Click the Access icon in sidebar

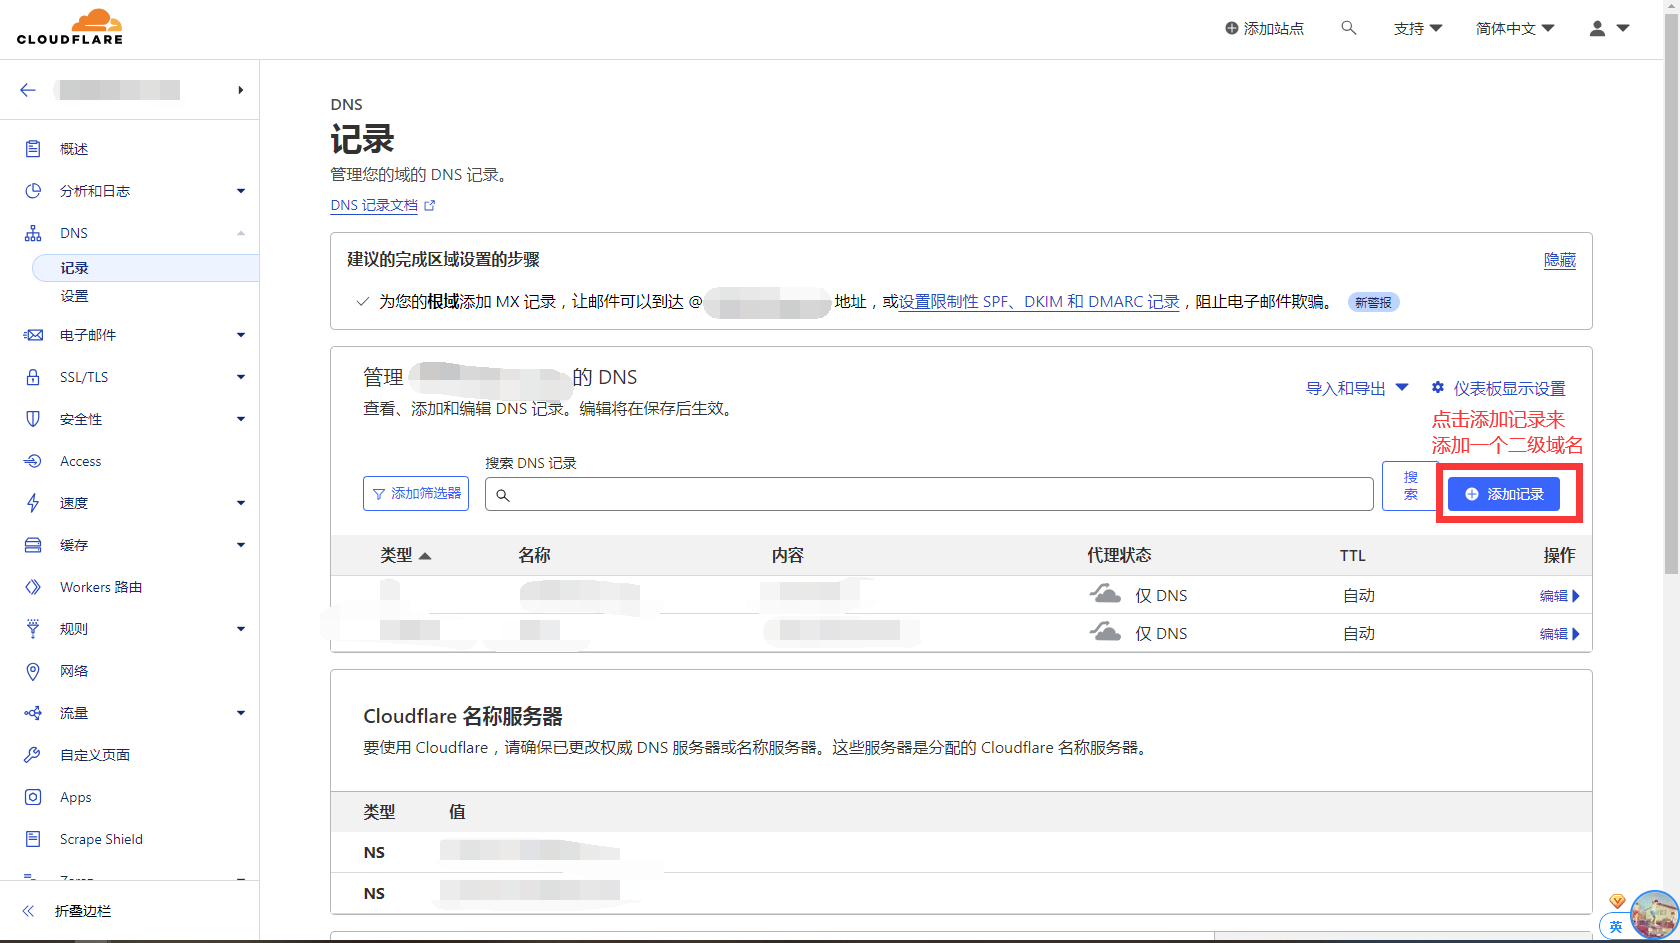[x=33, y=461]
